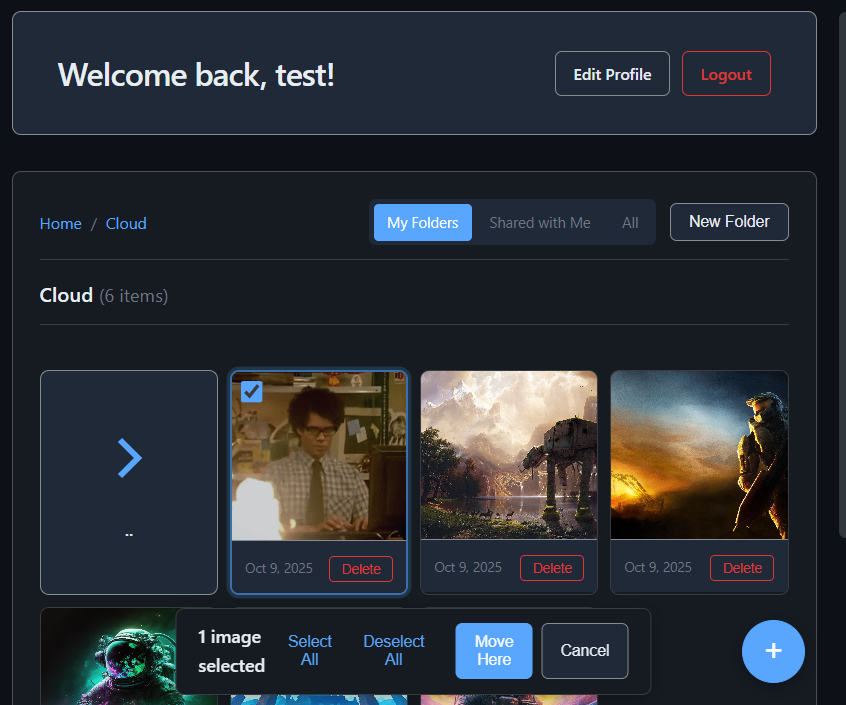This screenshot has height=705, width=846.
Task: Open the AT-AT walker landscape thumbnail
Action: pos(509,455)
